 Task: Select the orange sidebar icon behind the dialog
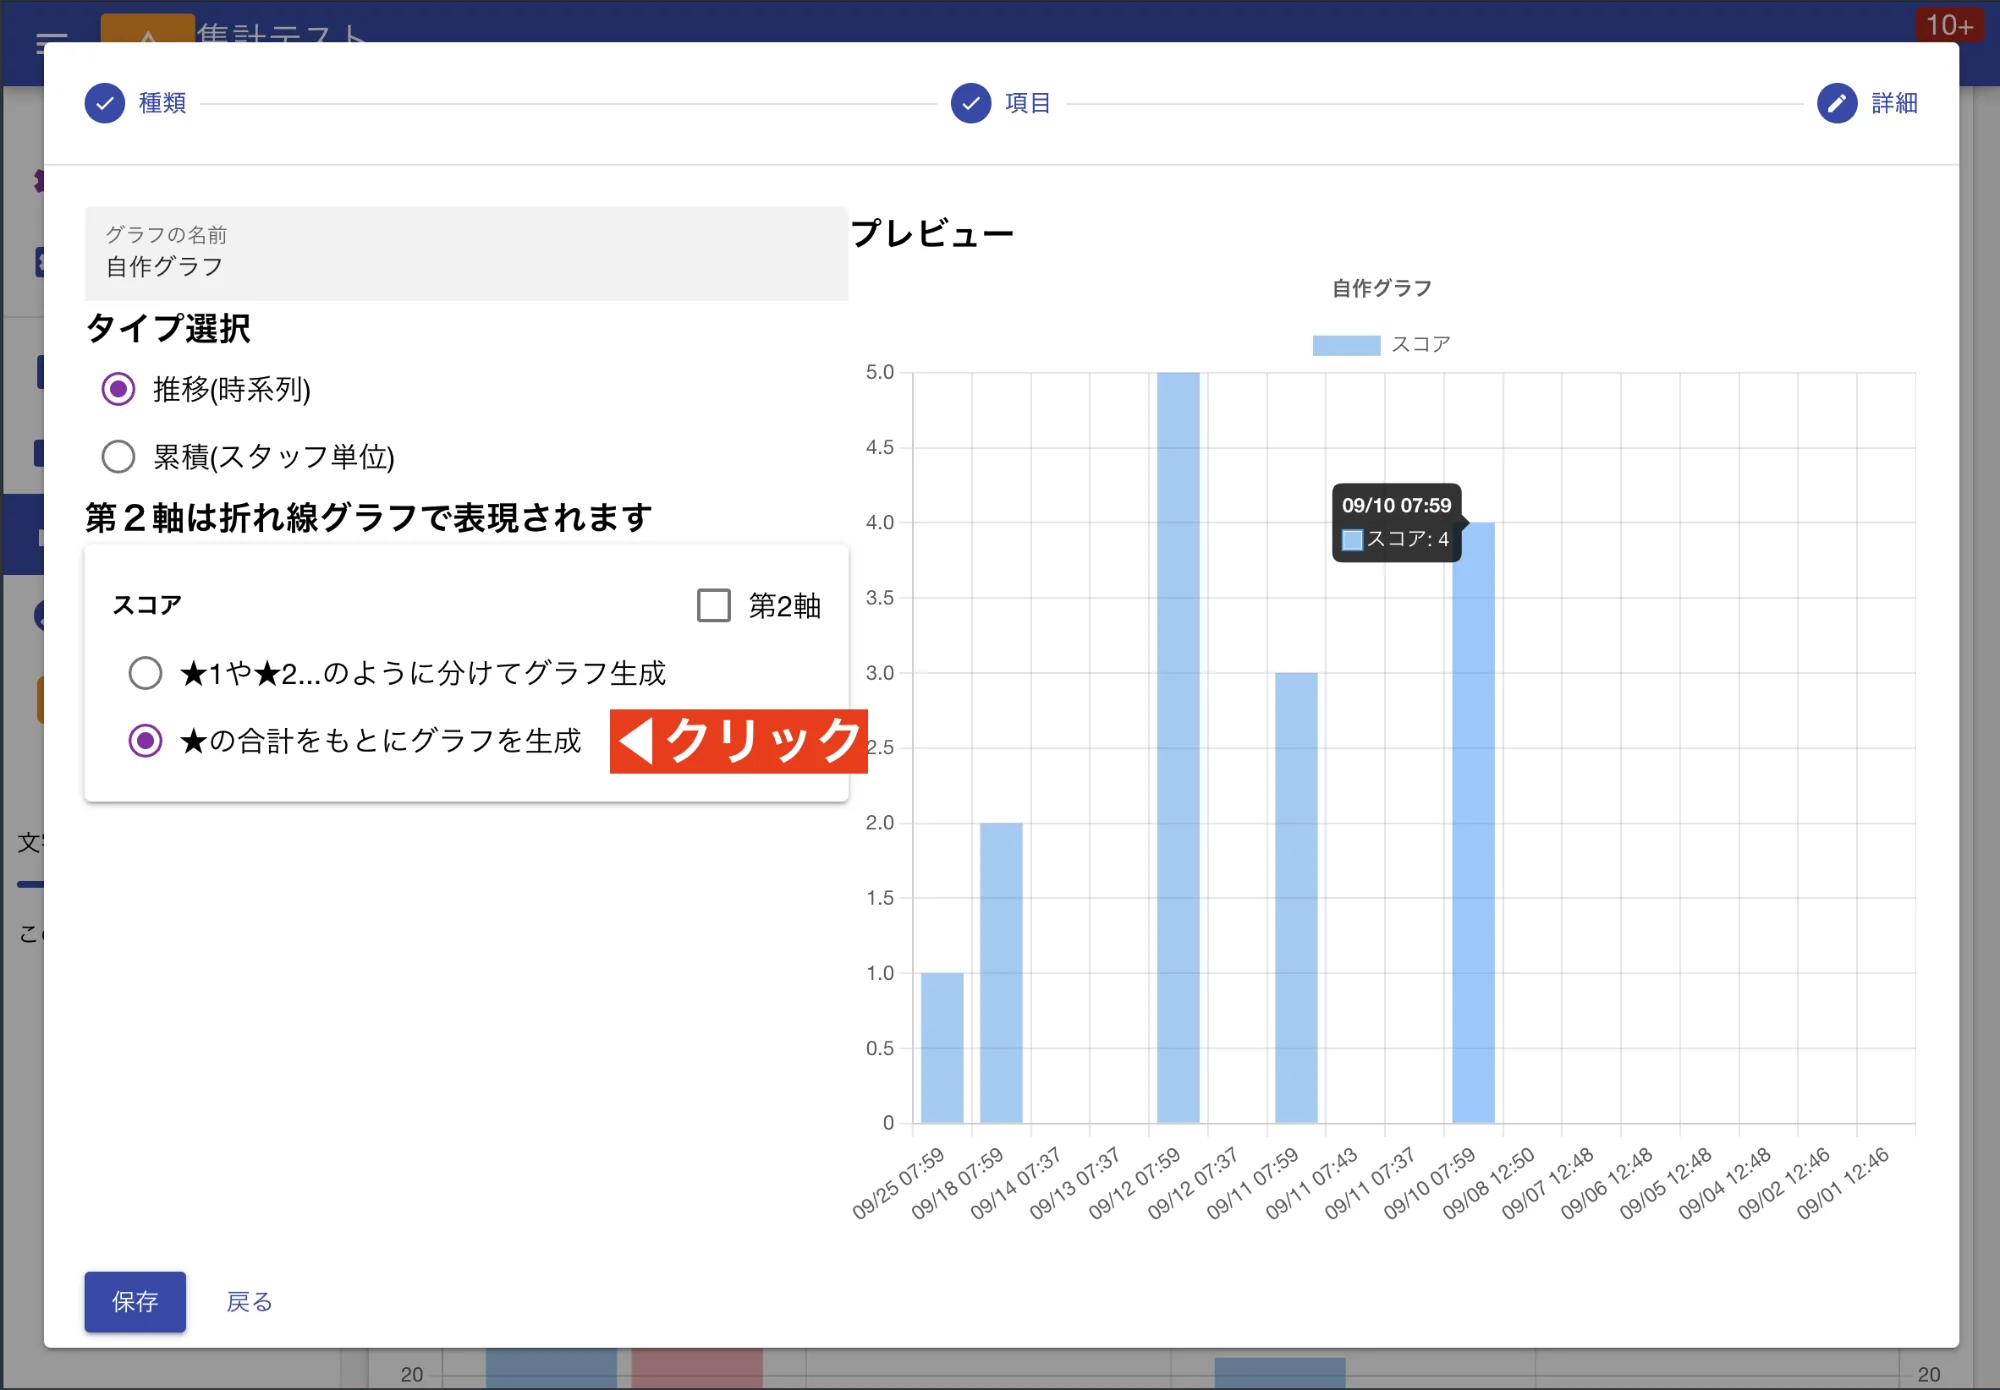click(x=40, y=700)
